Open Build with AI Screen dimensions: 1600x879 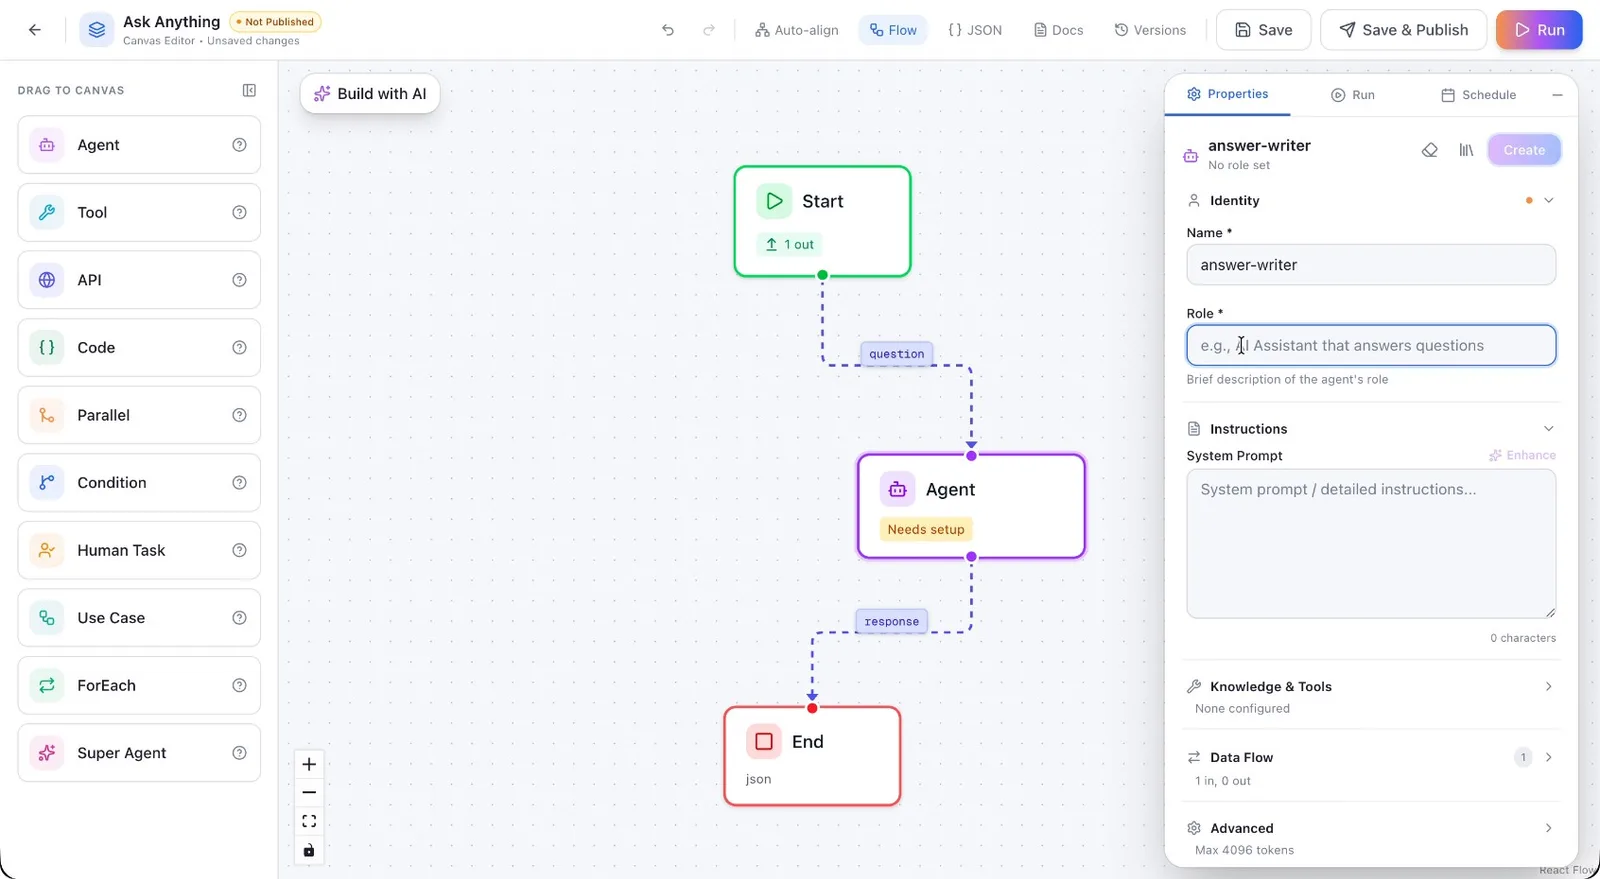[370, 94]
